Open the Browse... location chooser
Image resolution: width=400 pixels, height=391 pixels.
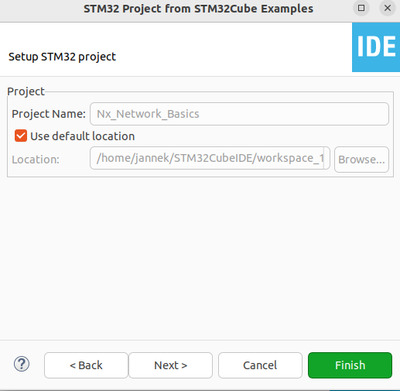point(362,159)
